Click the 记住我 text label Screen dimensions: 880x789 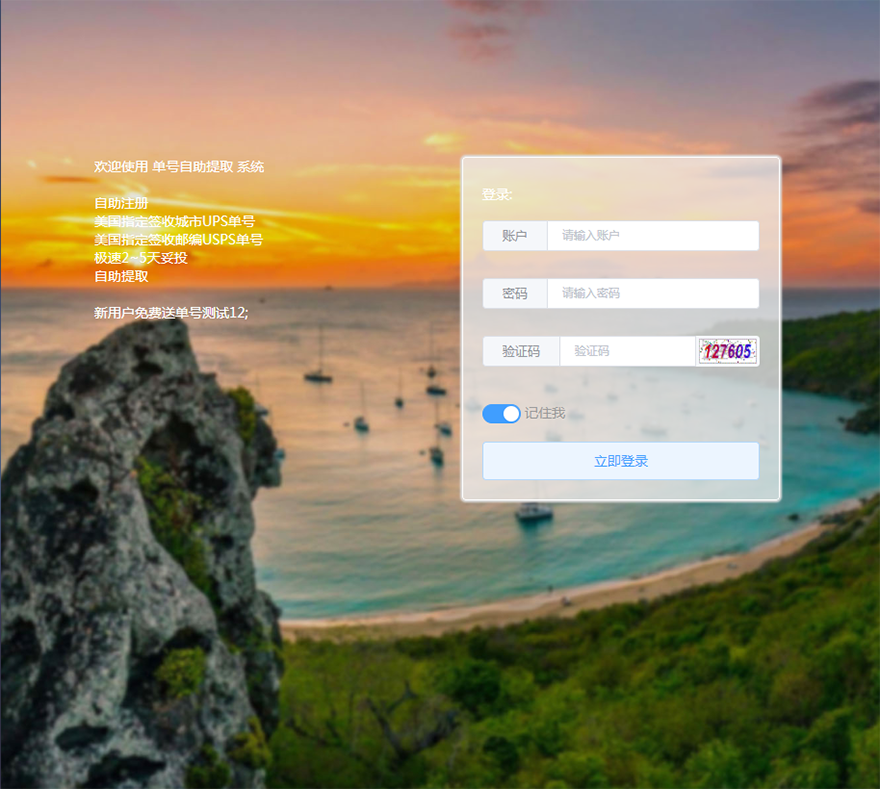click(545, 413)
